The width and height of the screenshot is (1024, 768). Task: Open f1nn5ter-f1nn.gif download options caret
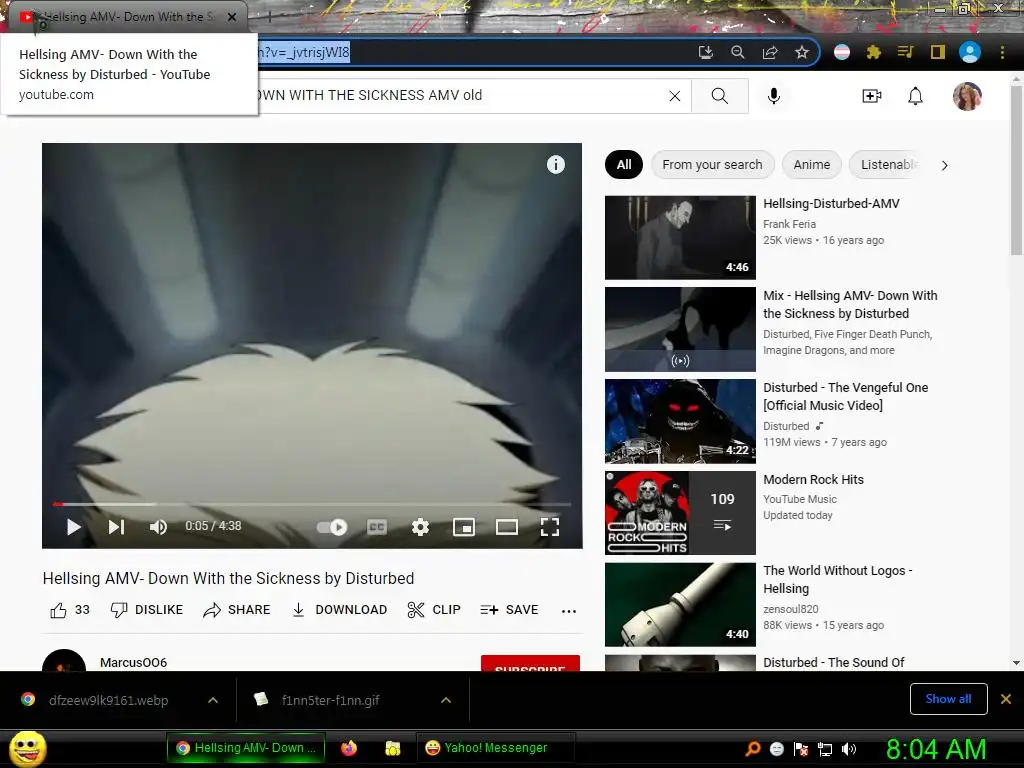click(x=446, y=700)
